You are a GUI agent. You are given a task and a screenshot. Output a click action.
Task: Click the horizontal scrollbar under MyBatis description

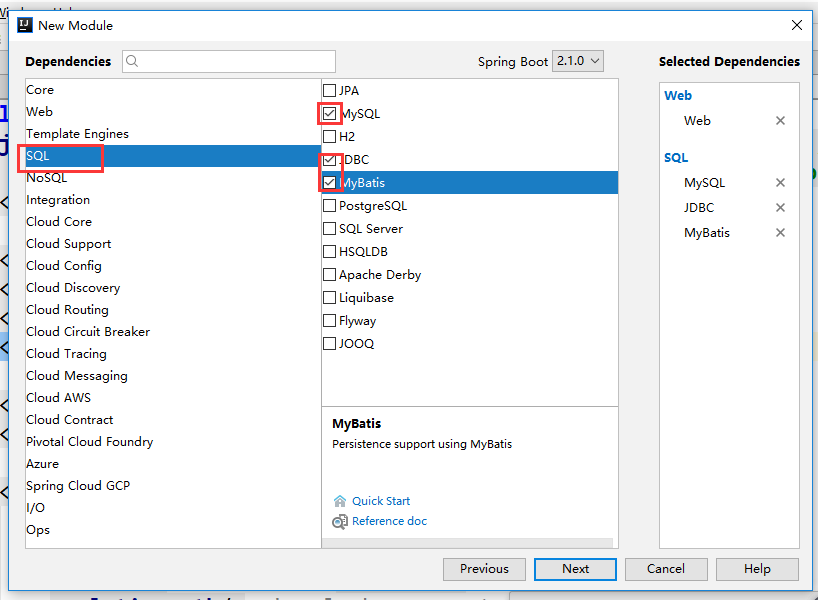point(467,543)
